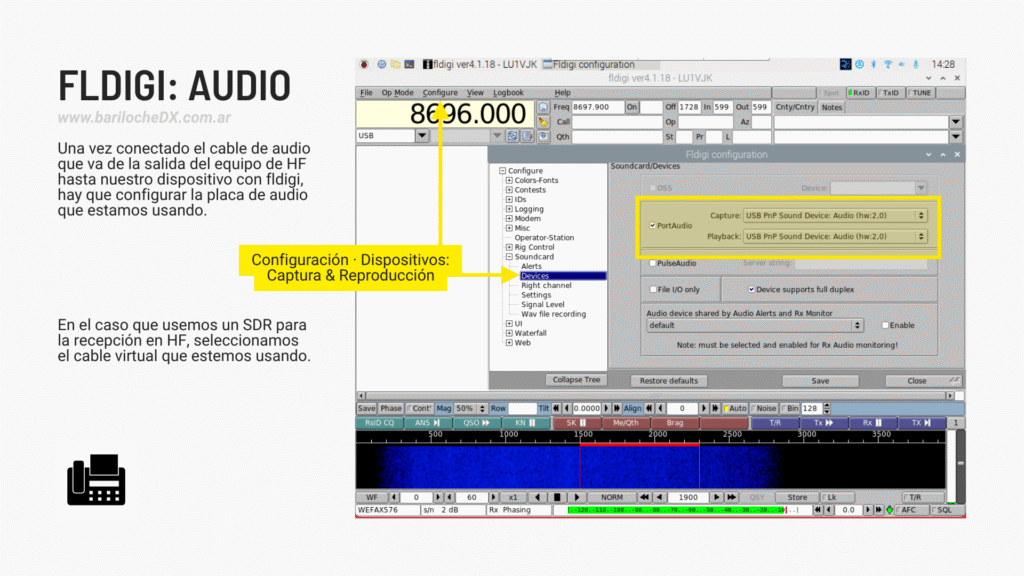Click the Wi-Fi icon in system tray
This screenshot has height=576, width=1024.
coord(887,64)
